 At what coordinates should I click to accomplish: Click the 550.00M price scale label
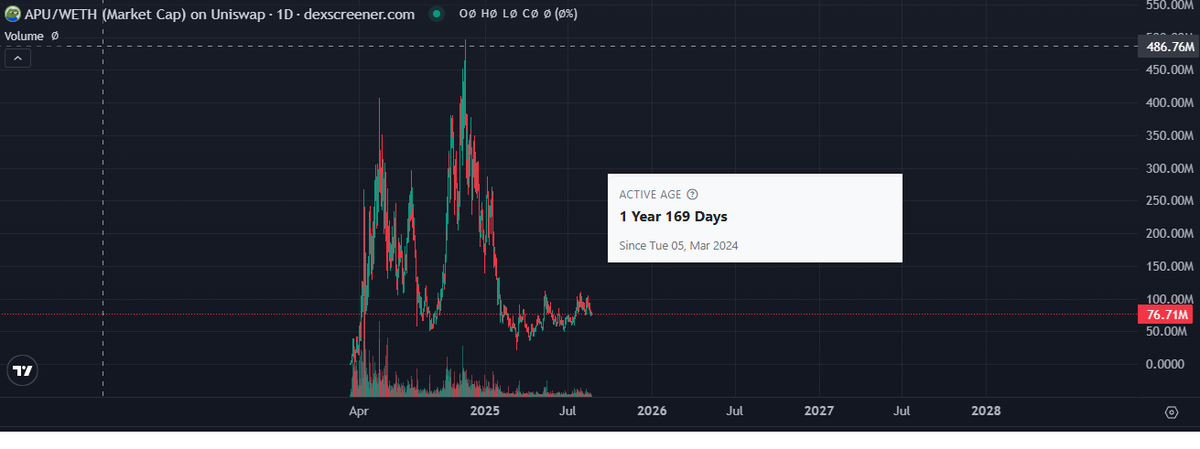tap(1170, 6)
